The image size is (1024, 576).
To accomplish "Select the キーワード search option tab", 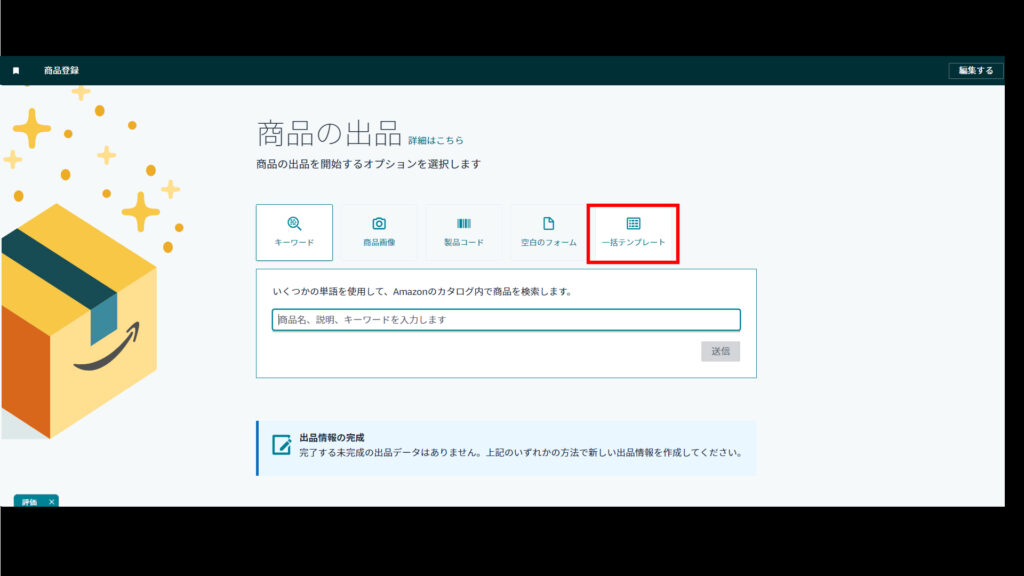I will pos(294,232).
